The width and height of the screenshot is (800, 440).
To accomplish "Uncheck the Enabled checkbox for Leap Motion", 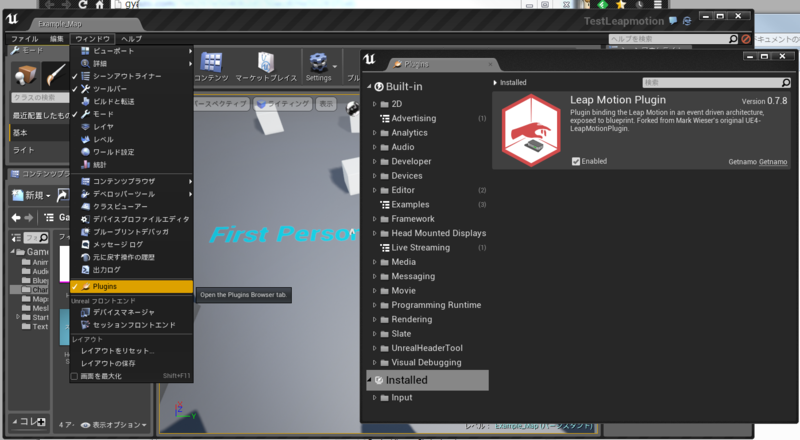I will (576, 161).
